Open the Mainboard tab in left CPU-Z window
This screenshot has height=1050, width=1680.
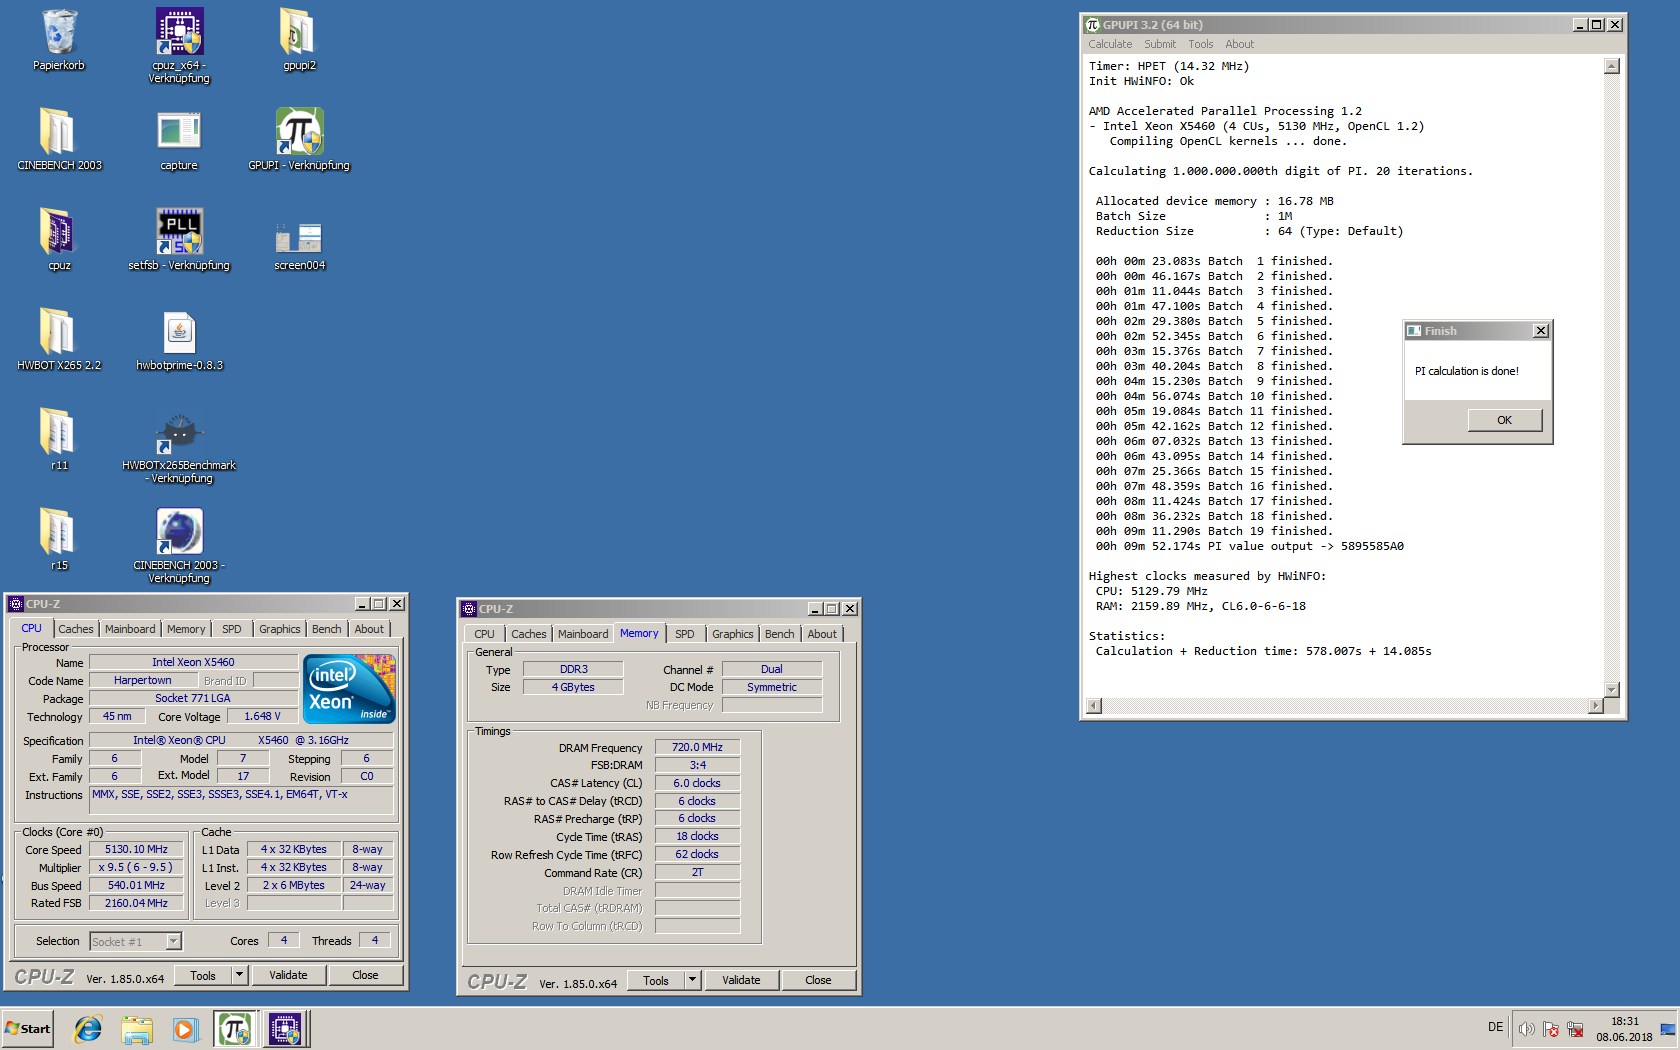(x=130, y=629)
